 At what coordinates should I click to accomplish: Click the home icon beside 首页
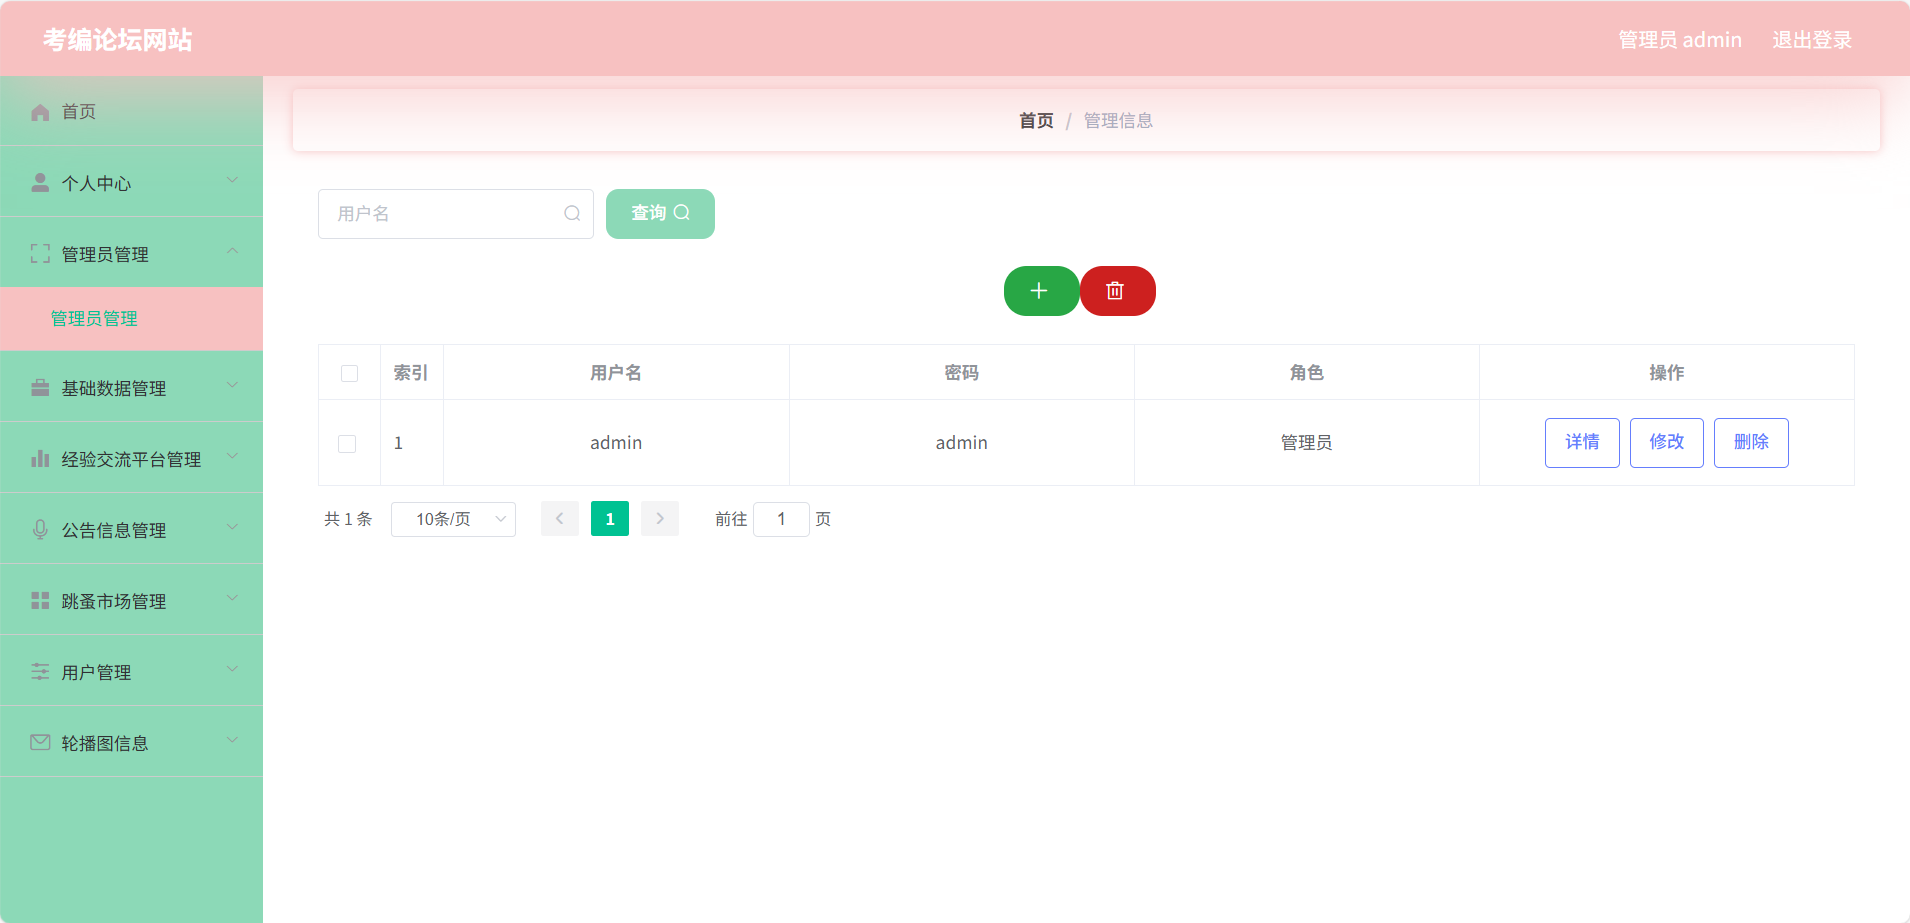pyautogui.click(x=40, y=112)
